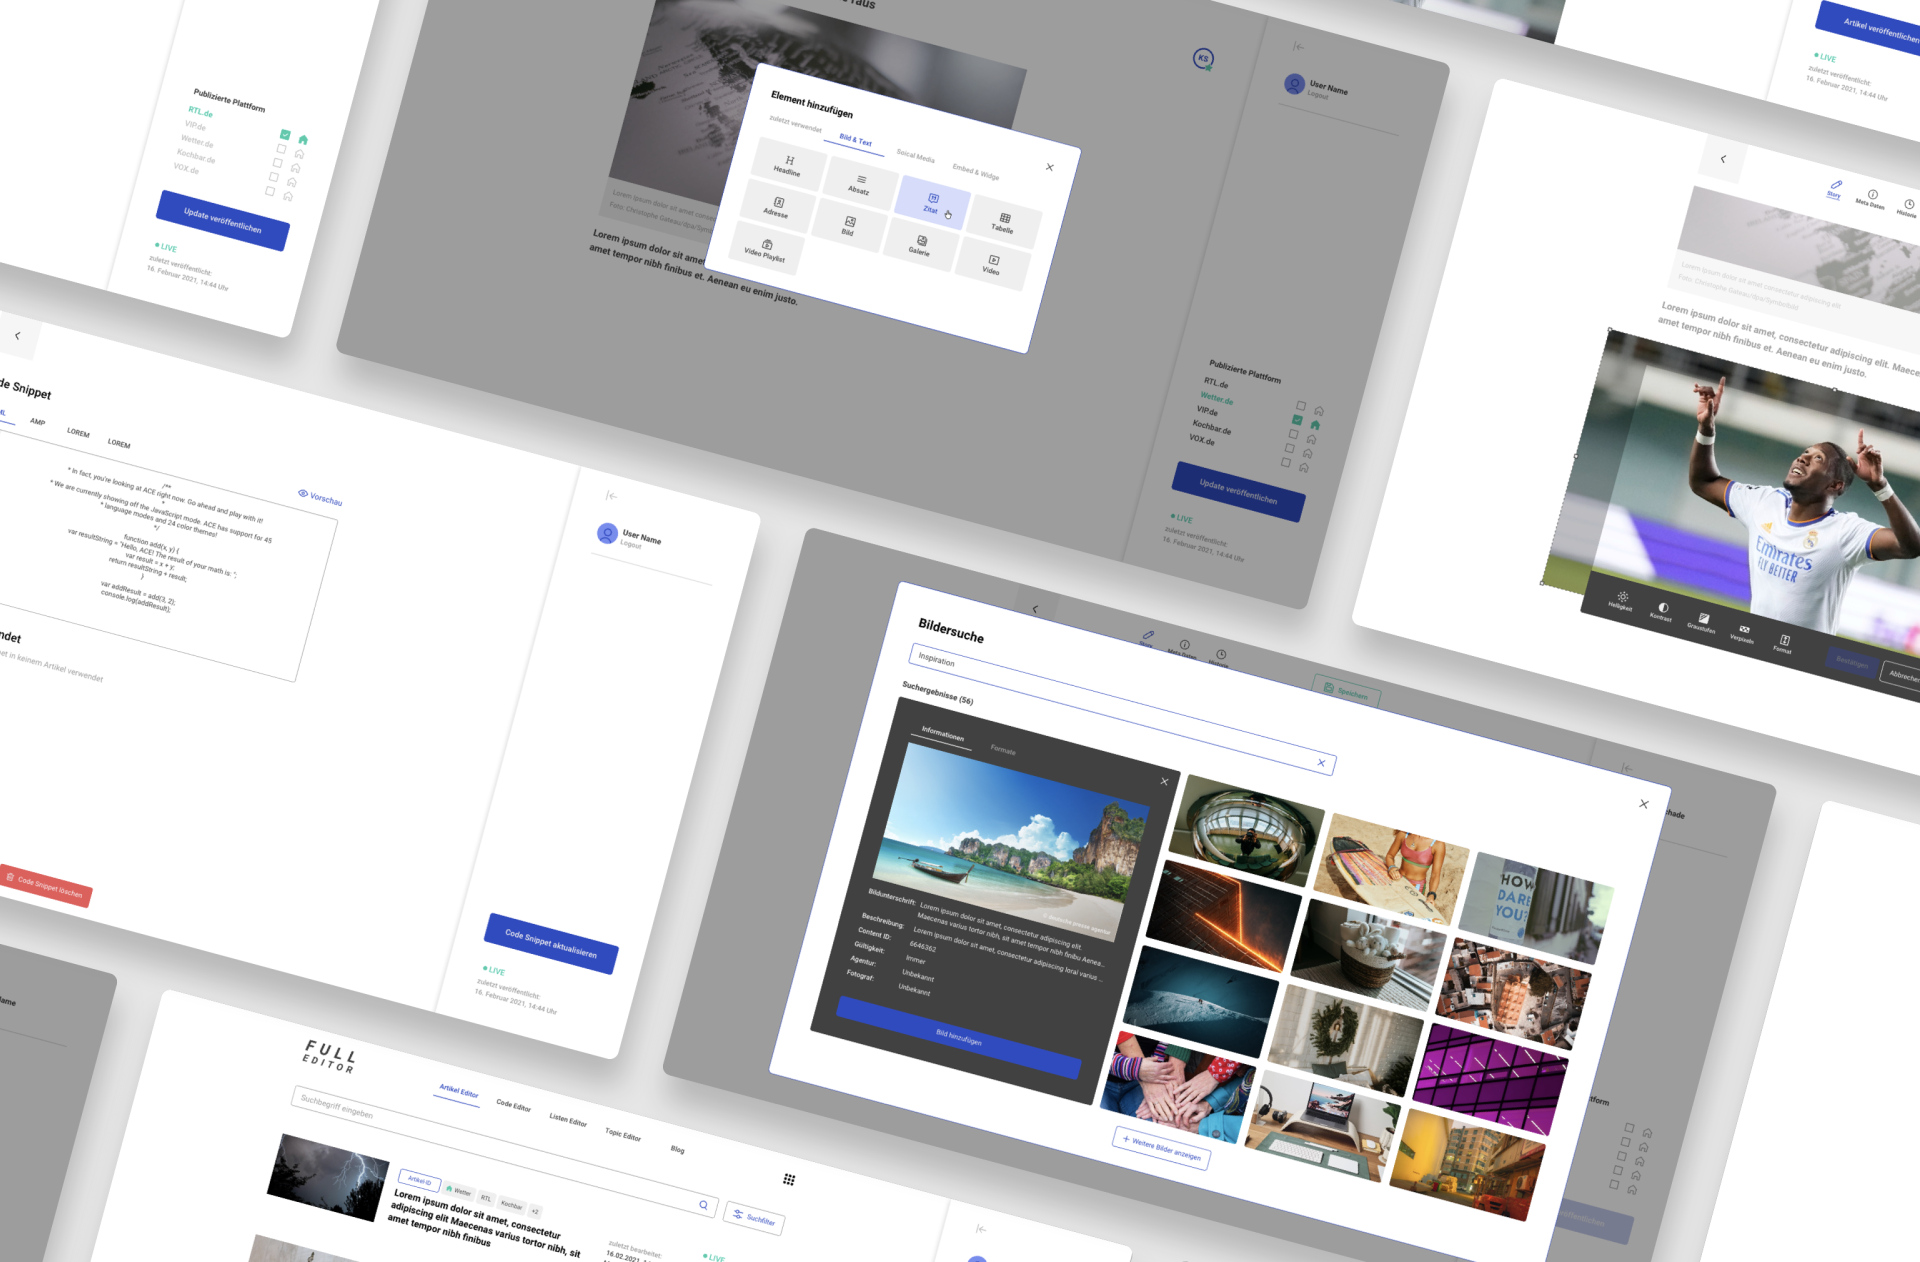The image size is (1920, 1262).
Task: Add a Video Playlist element
Action: coord(766,249)
